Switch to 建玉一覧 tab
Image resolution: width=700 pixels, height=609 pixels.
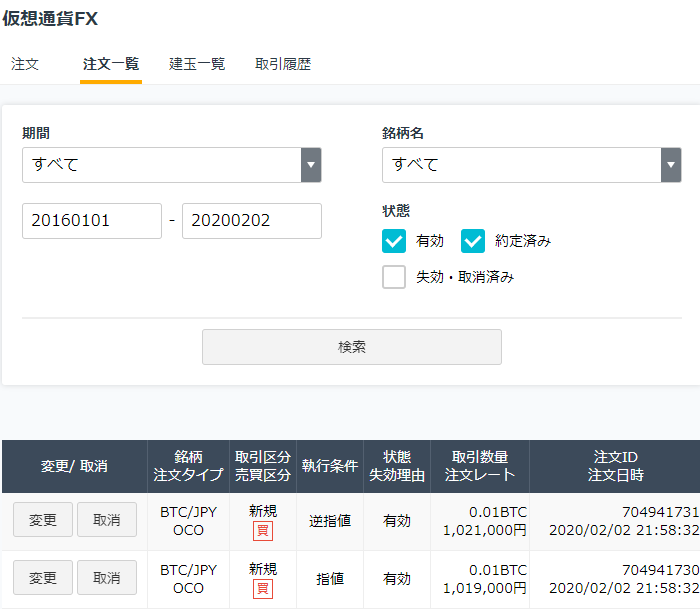[197, 64]
